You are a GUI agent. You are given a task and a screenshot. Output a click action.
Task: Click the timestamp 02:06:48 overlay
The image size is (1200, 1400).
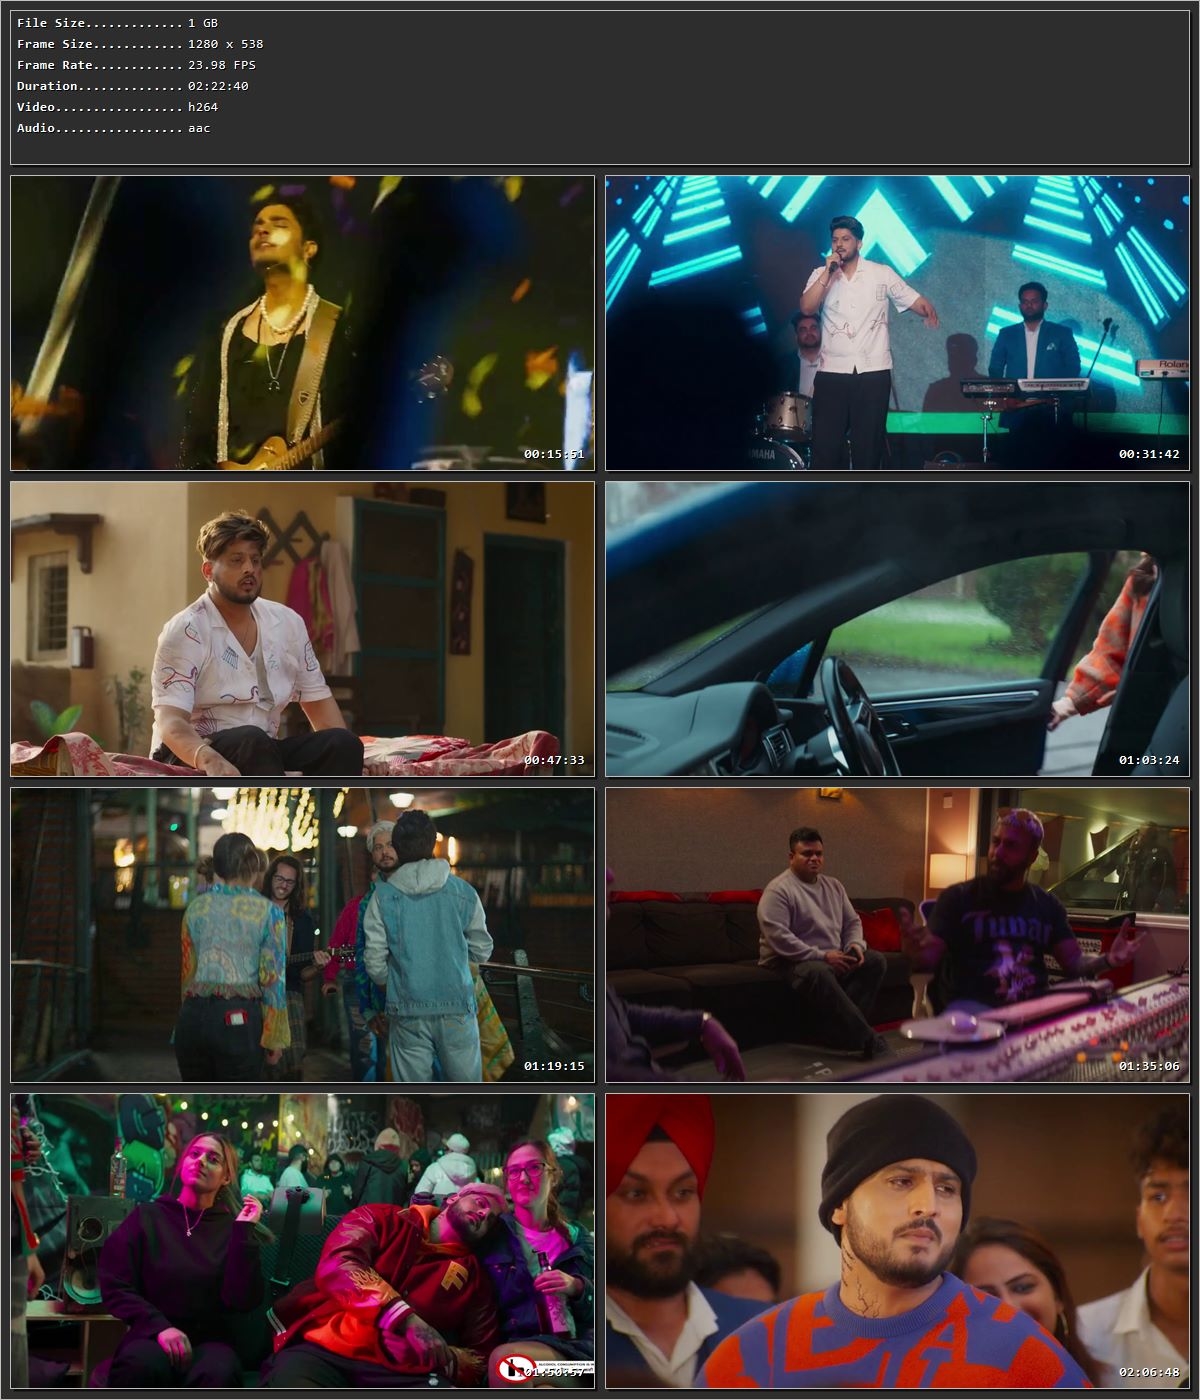point(1150,1374)
